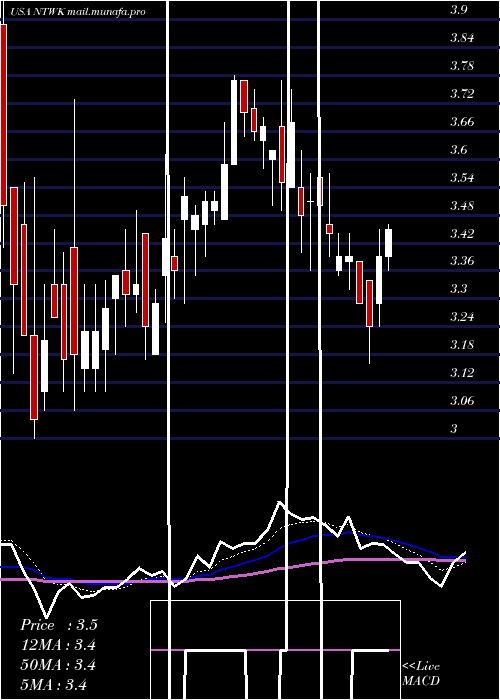Screen dimensions: 500x700
Task: Select the last white candlestick near 3.42
Action: (388, 243)
